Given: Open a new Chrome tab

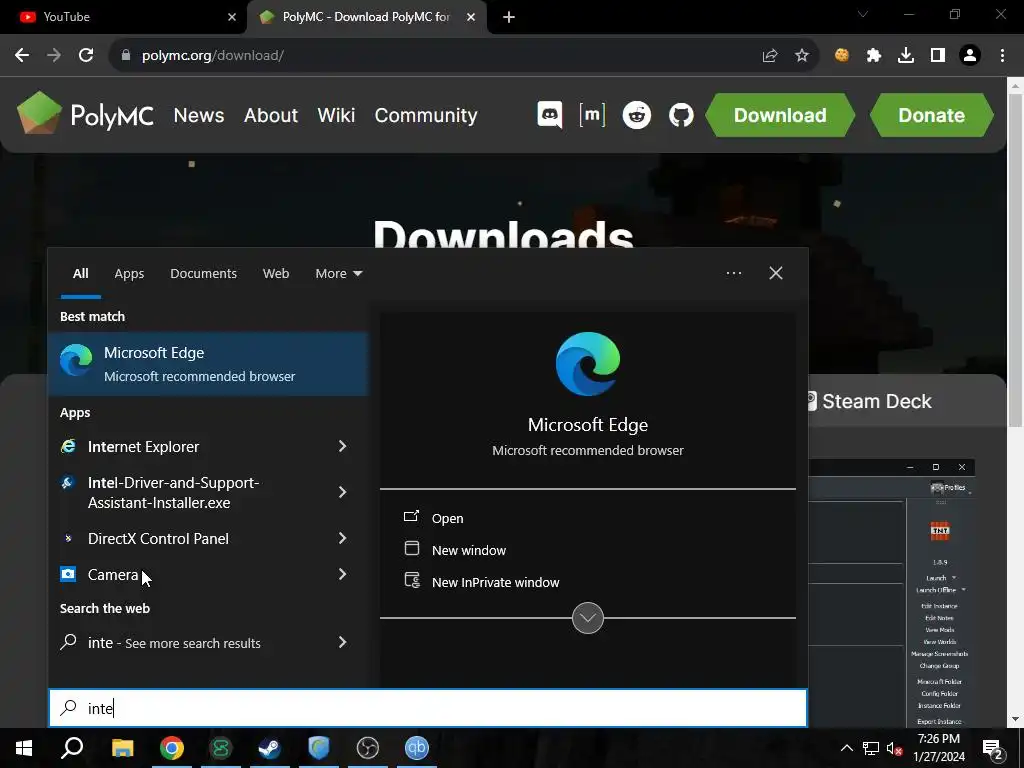Looking at the screenshot, I should (x=509, y=17).
